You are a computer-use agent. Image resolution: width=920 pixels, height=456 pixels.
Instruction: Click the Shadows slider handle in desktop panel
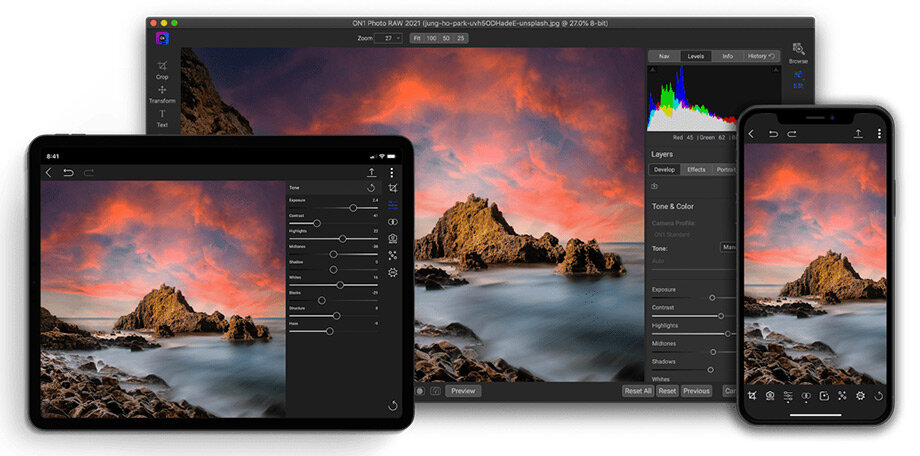pyautogui.click(x=711, y=370)
